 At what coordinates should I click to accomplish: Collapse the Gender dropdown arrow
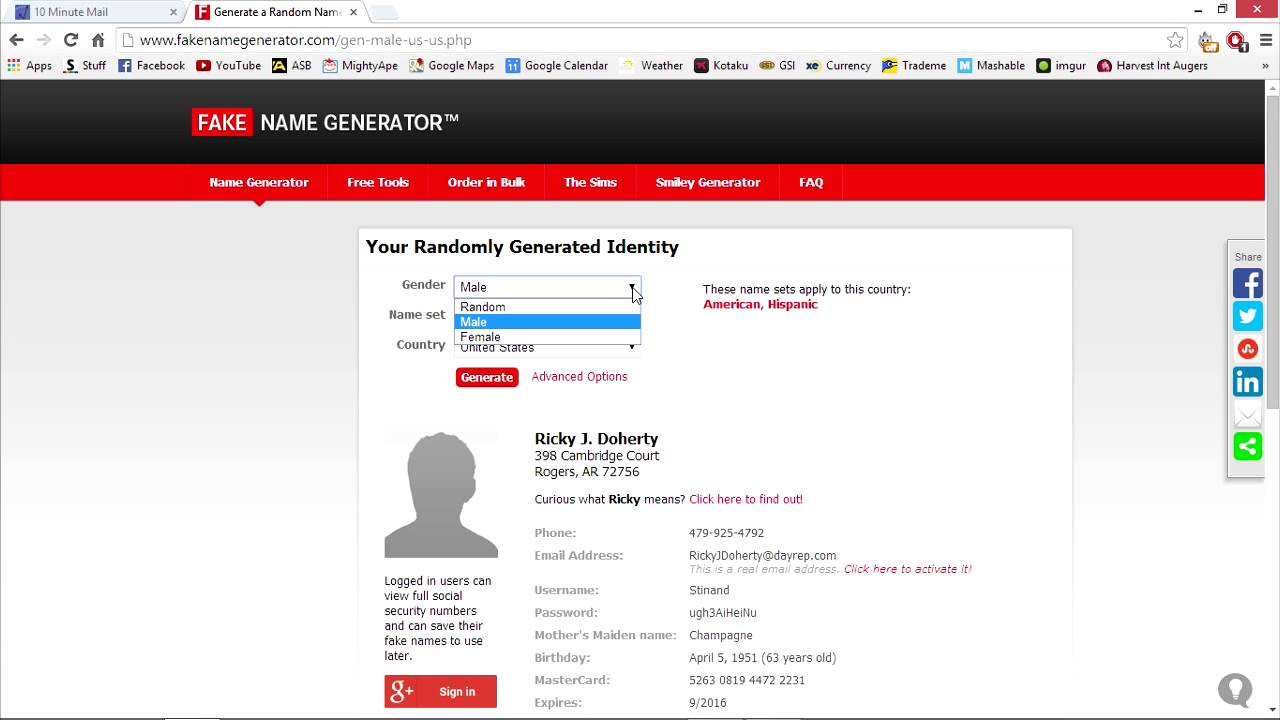(632, 287)
